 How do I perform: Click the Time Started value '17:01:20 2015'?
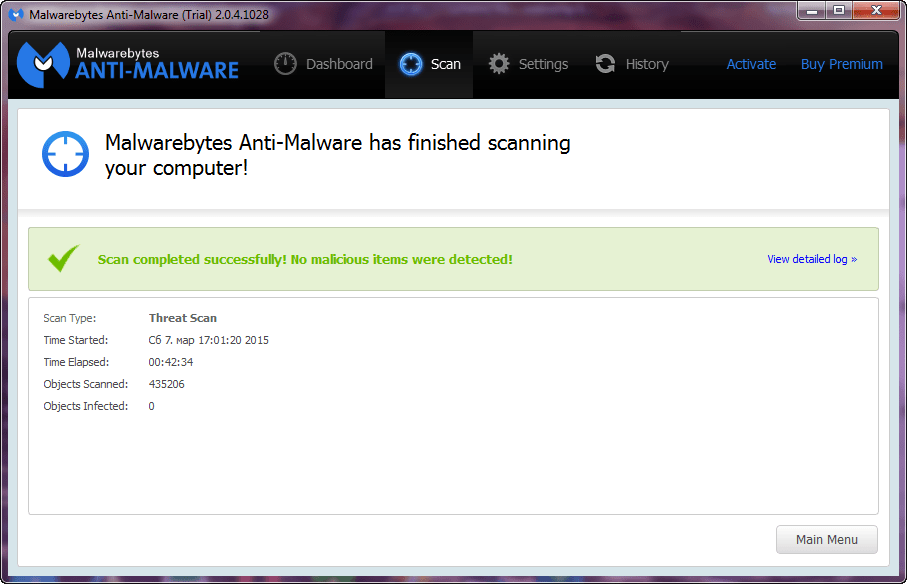pos(233,340)
